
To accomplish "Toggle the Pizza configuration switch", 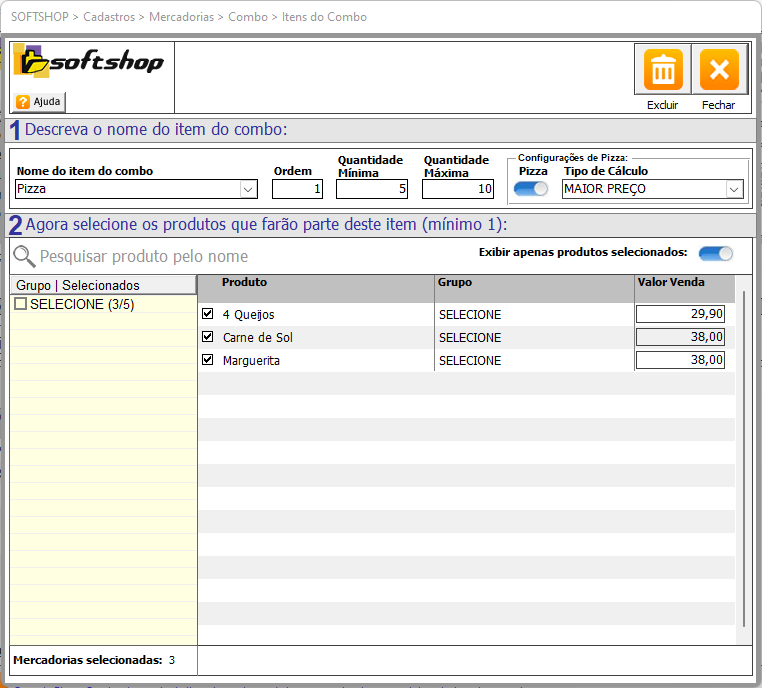I will pos(531,189).
